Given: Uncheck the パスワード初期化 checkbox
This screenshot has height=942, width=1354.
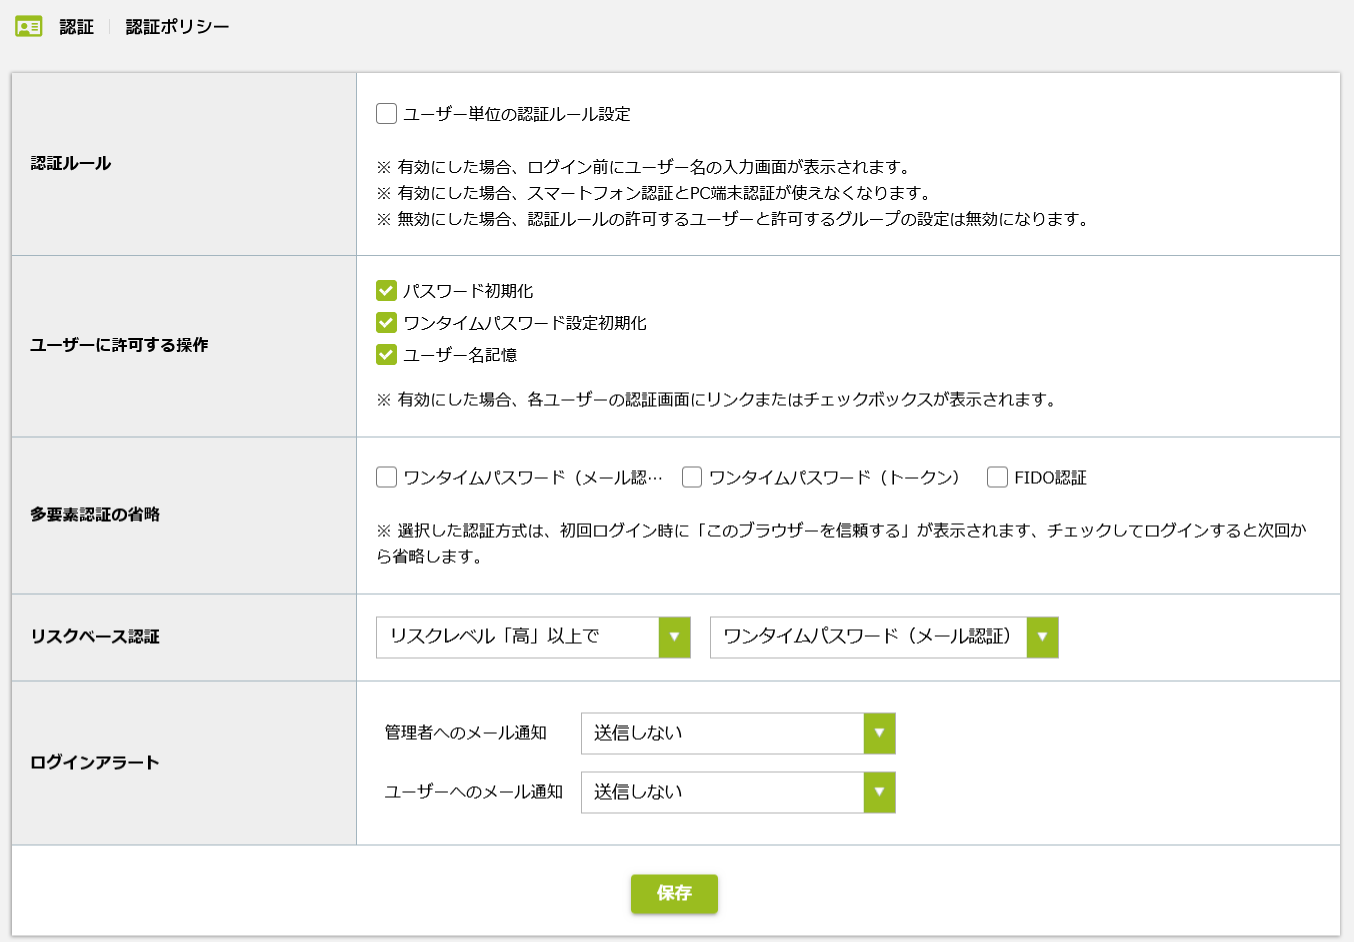Looking at the screenshot, I should [386, 291].
